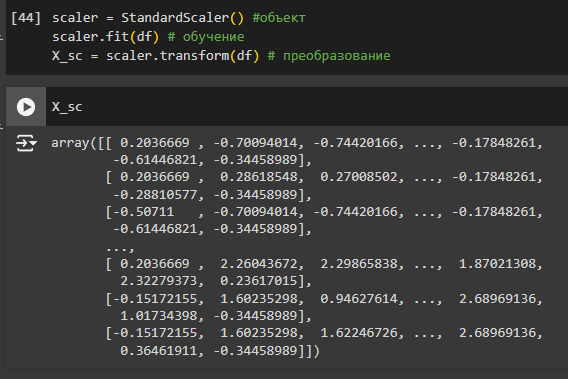Select the execution count [44] label
The image size is (568, 379).
click(x=26, y=18)
